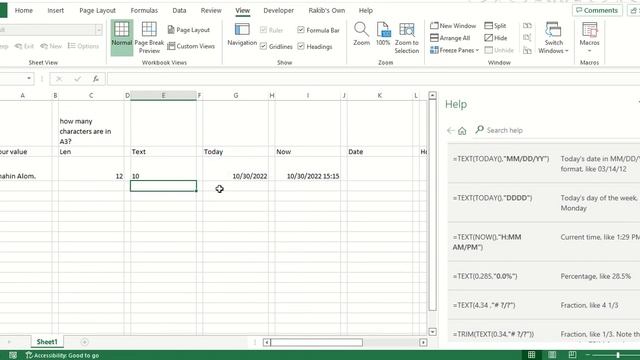Click Insert Function fx icon
This screenshot has width=640, height=360.
pyautogui.click(x=96, y=79)
